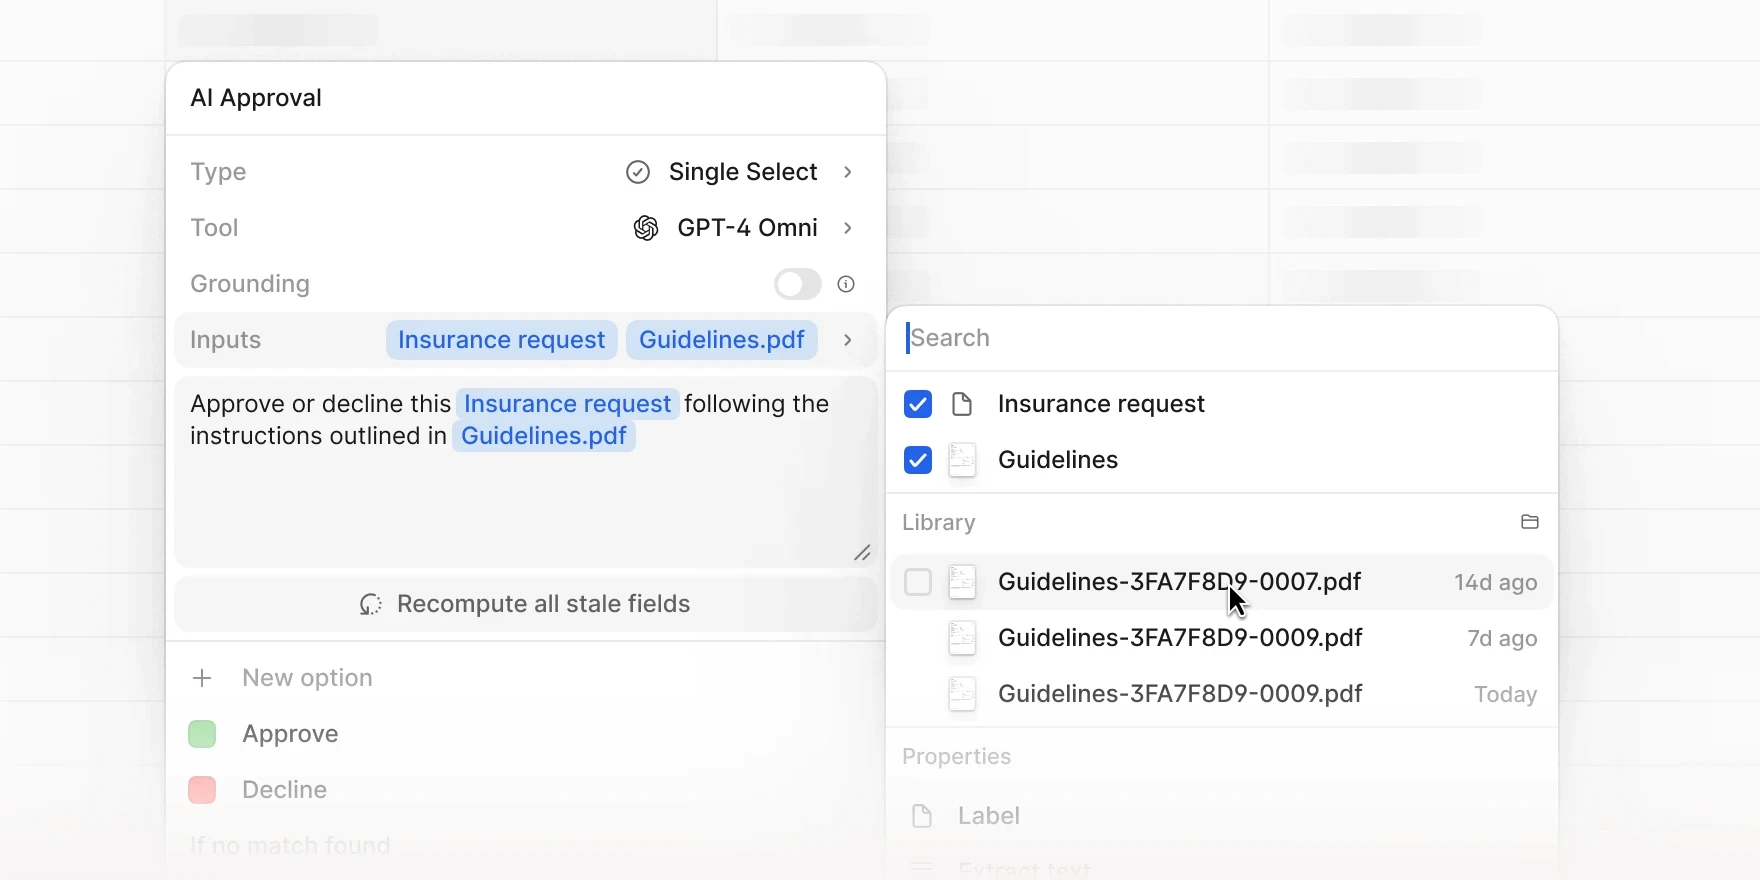
Task: Check the Guidelines-3FA7F8D9-0007.pdf checkbox
Action: (918, 582)
